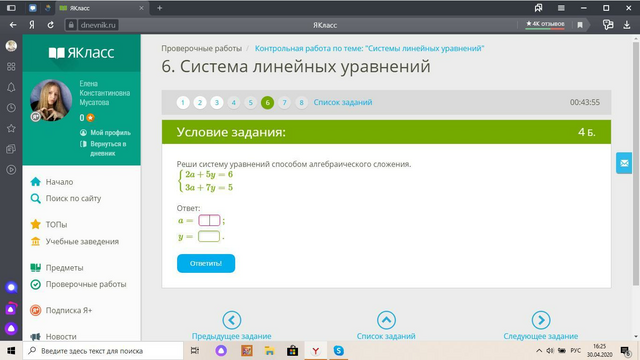Show hidden system tray icons chevron
Viewport: 640px width, 360px height.
pos(539,351)
